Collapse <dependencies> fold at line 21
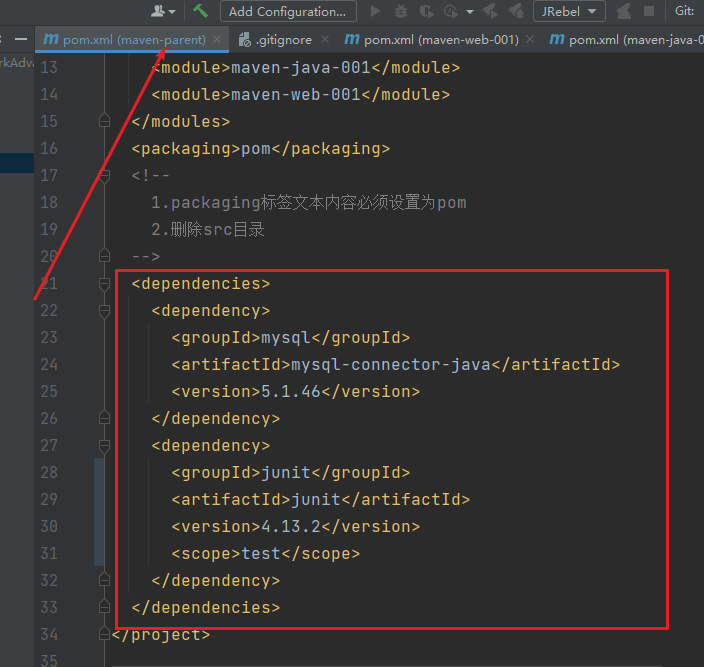The width and height of the screenshot is (704, 667). click(x=104, y=284)
